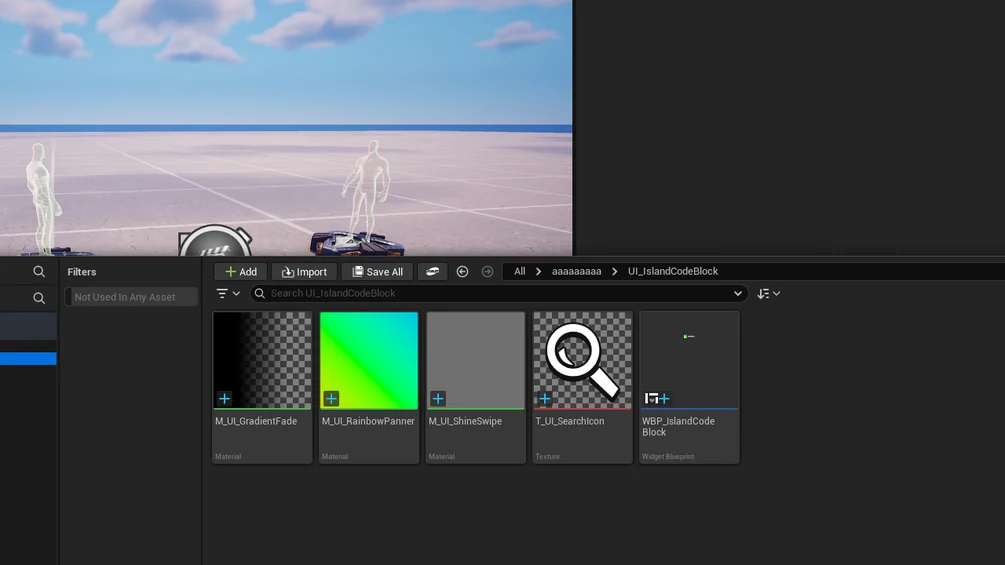Open the filter options dropdown icon
The image size is (1005, 565).
[228, 294]
